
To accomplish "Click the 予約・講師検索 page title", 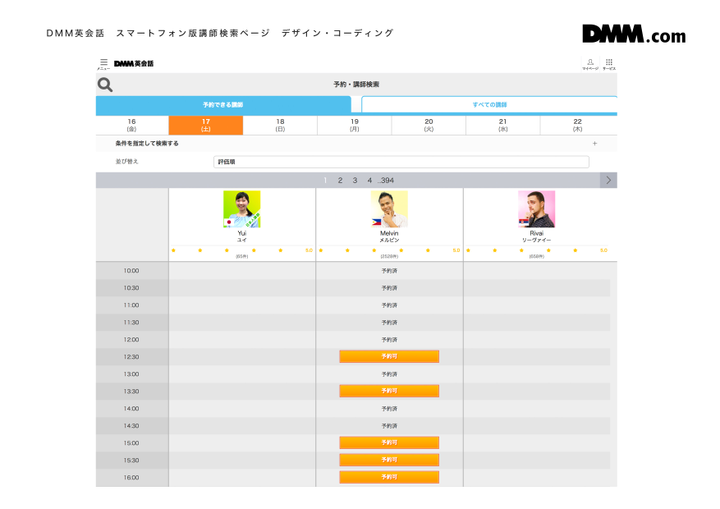I will pyautogui.click(x=356, y=85).
